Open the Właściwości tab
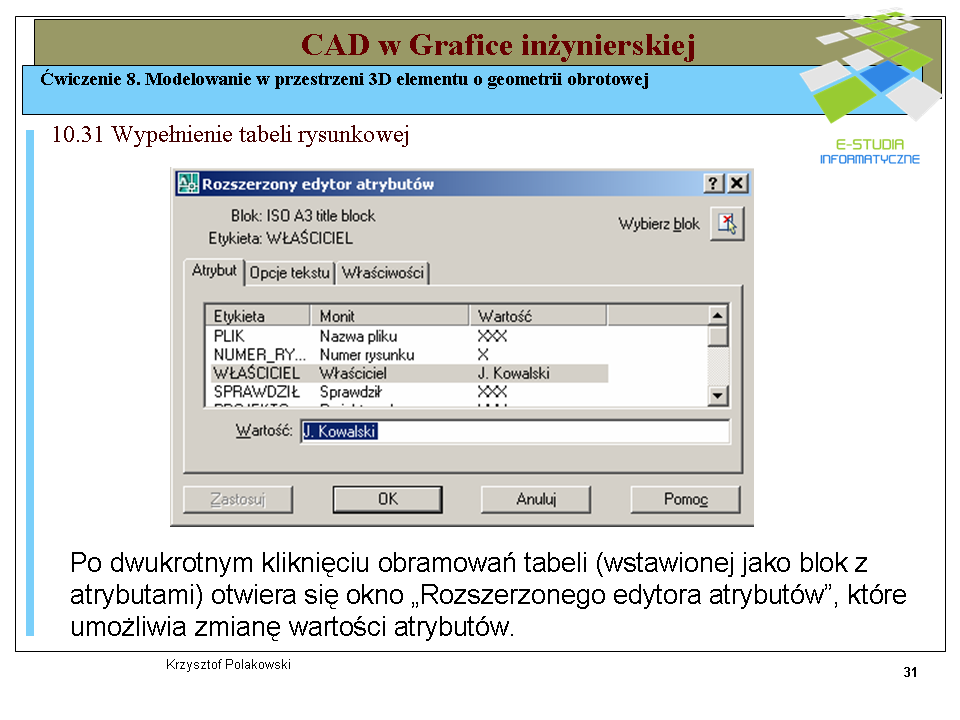Viewport: 960px width, 720px height. tap(382, 272)
